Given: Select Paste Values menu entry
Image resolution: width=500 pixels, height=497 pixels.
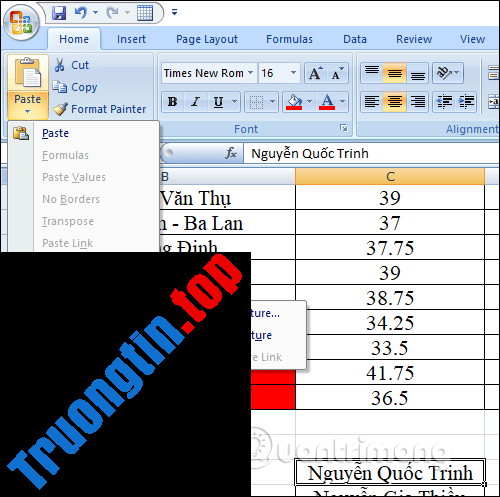Looking at the screenshot, I should 83,177.
